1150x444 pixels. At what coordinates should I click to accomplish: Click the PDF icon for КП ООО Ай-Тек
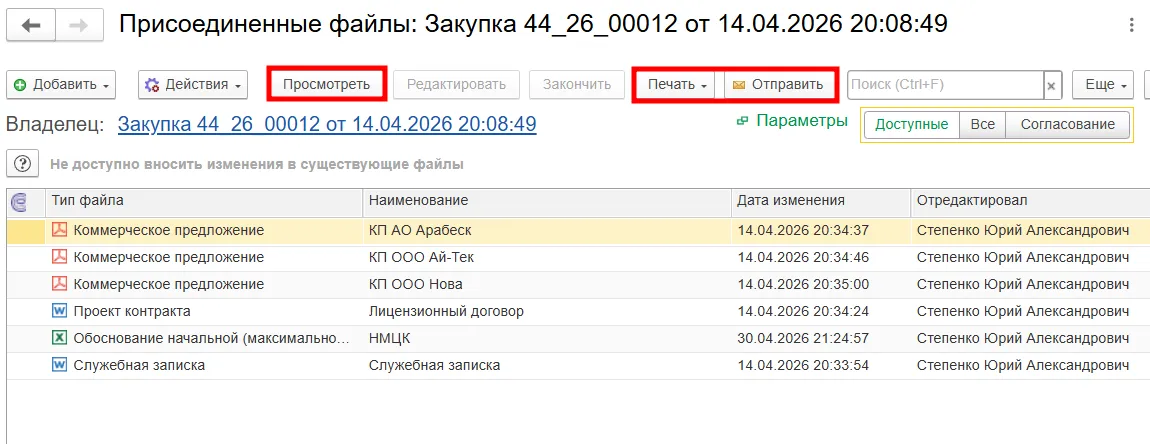(x=59, y=258)
